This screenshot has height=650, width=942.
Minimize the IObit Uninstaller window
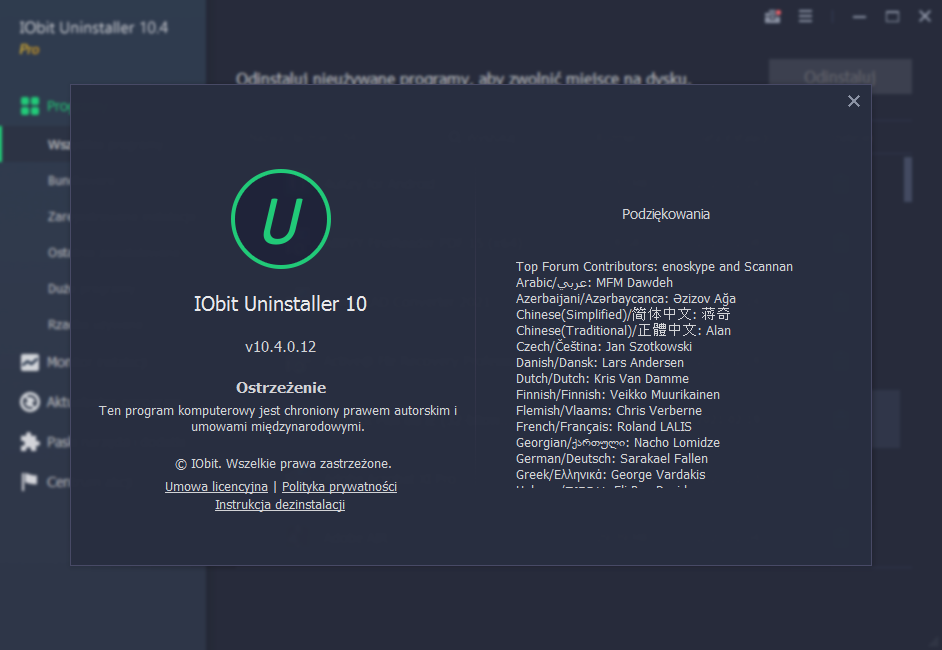pos(860,17)
